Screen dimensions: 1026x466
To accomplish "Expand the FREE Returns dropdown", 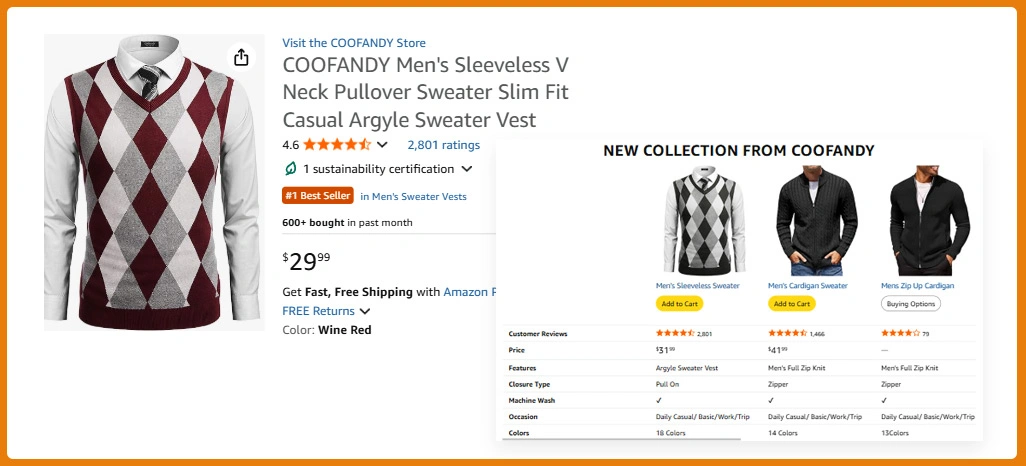I will 365,311.
